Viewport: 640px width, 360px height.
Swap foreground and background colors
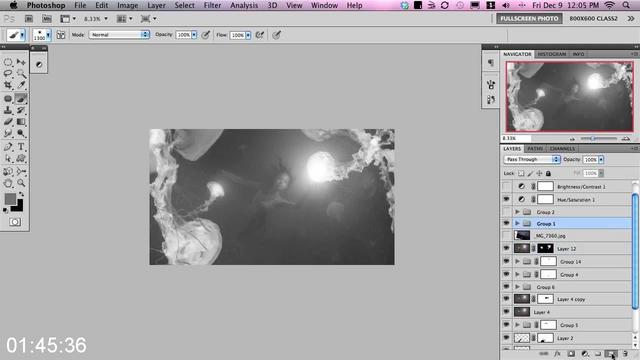(x=21, y=195)
